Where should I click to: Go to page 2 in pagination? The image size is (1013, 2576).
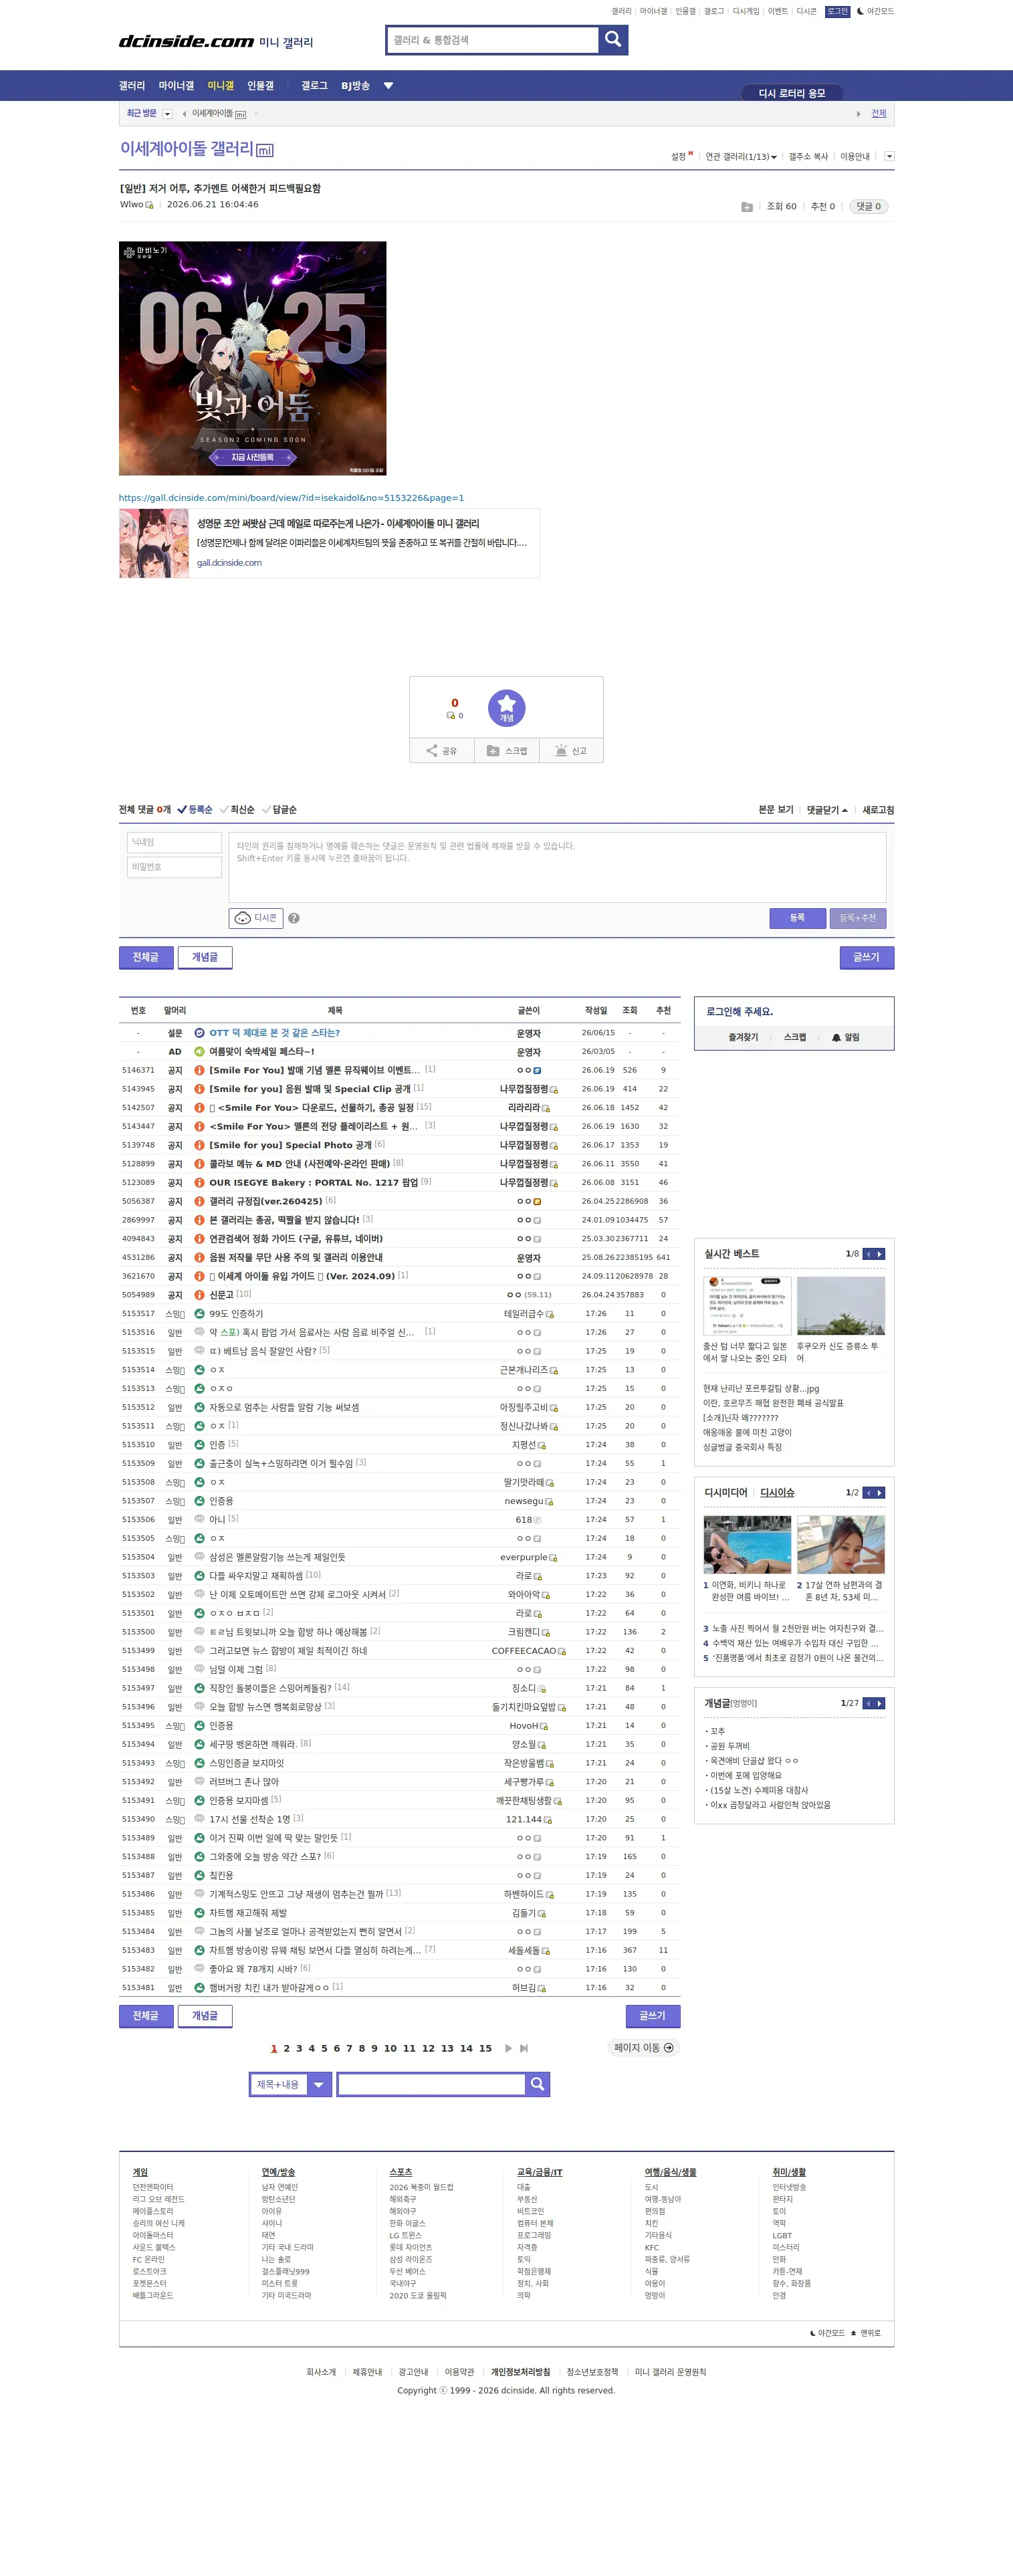pyautogui.click(x=286, y=2048)
